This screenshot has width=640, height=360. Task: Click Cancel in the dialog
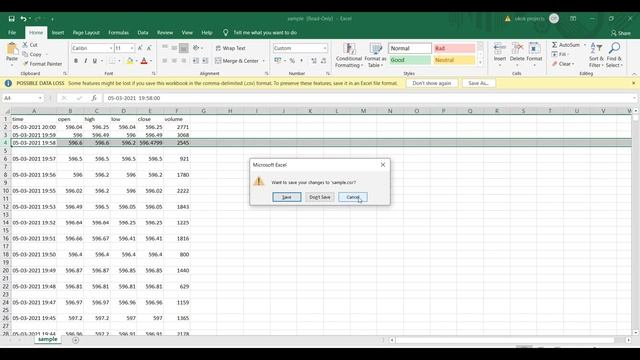tap(353, 197)
